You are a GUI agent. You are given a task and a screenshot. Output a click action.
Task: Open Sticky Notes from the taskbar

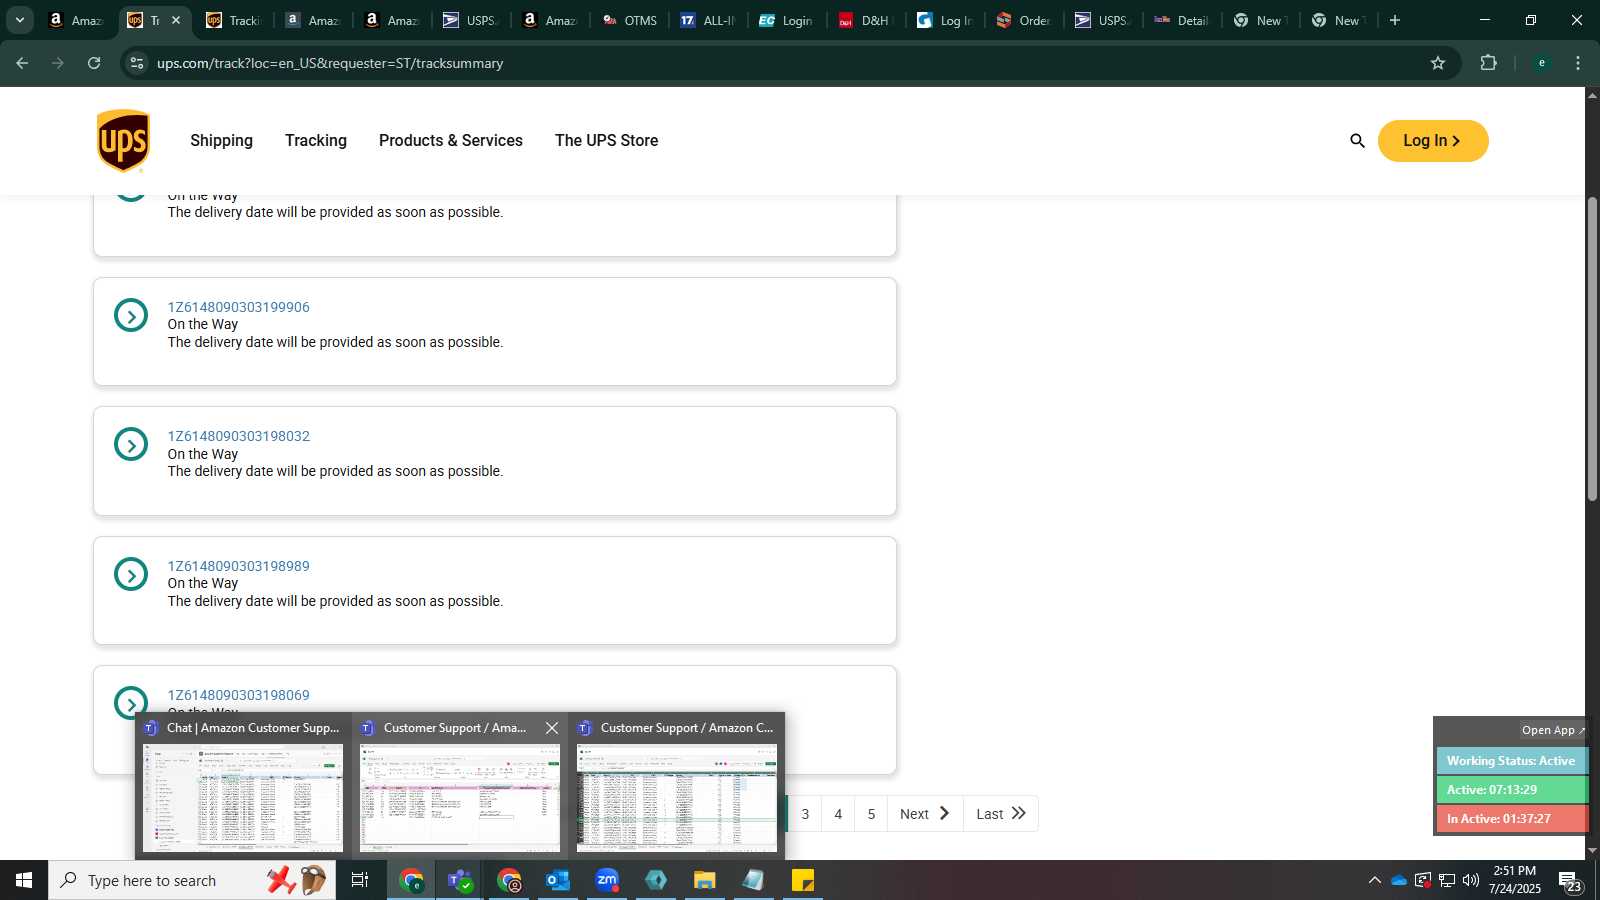click(802, 880)
